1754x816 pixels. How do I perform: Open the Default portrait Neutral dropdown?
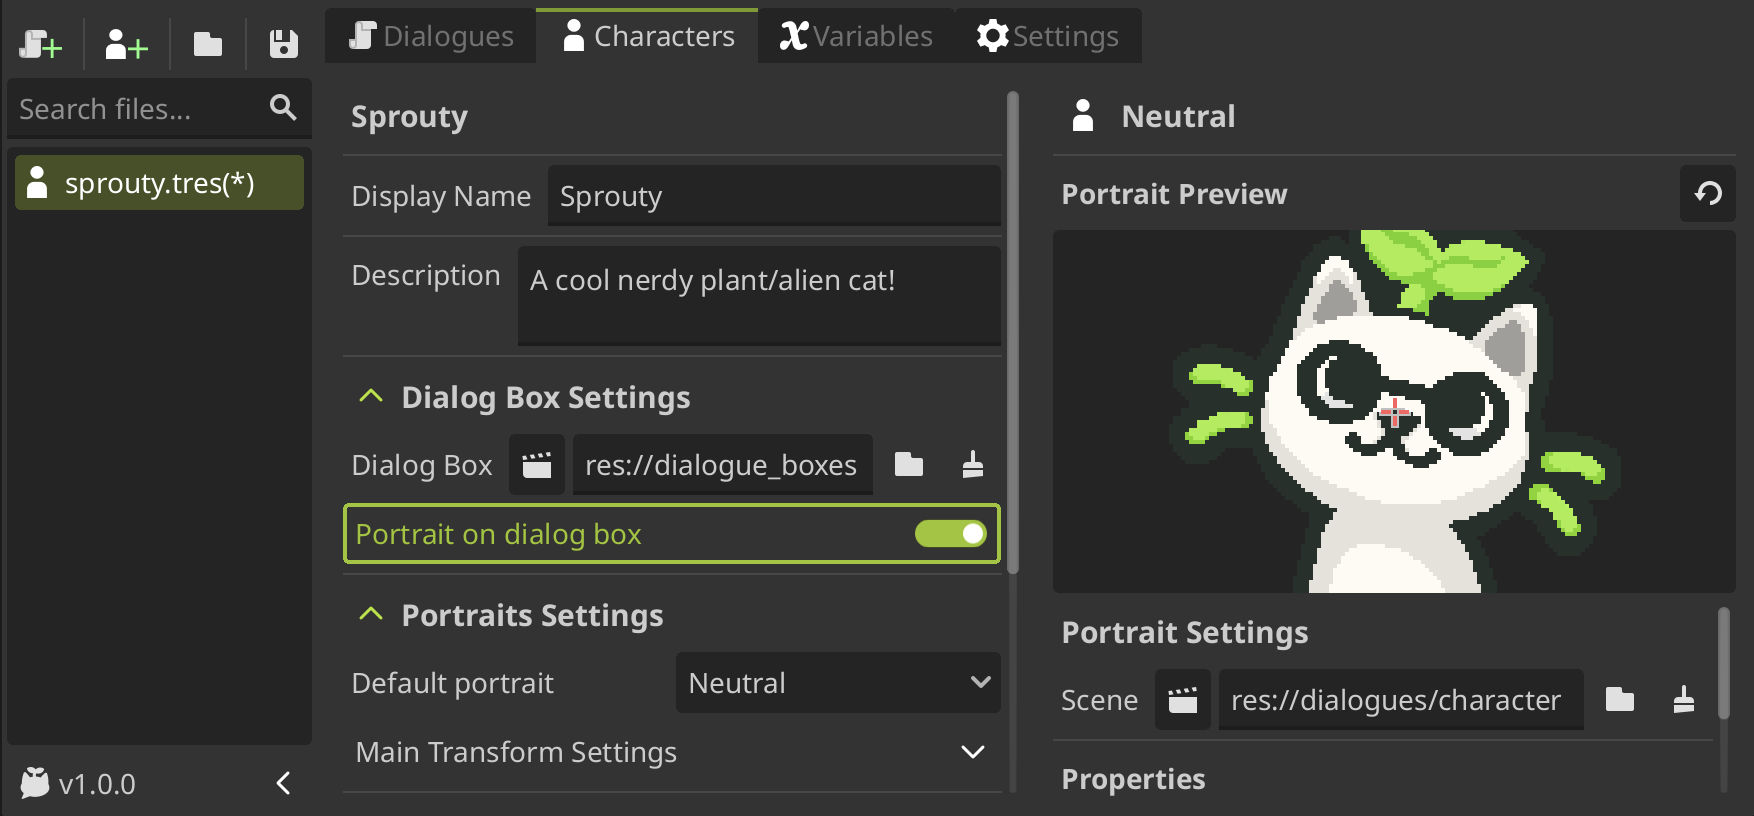838,683
